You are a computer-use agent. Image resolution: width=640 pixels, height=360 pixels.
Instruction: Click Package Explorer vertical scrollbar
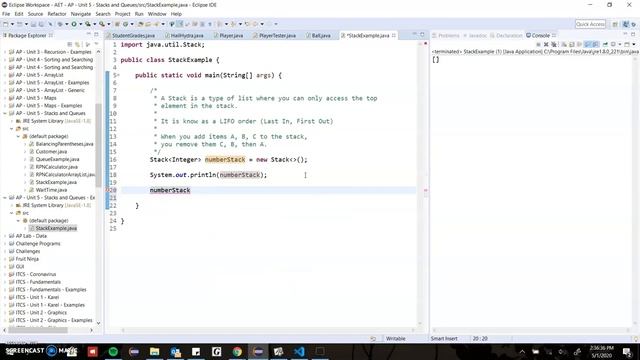tap(98, 145)
